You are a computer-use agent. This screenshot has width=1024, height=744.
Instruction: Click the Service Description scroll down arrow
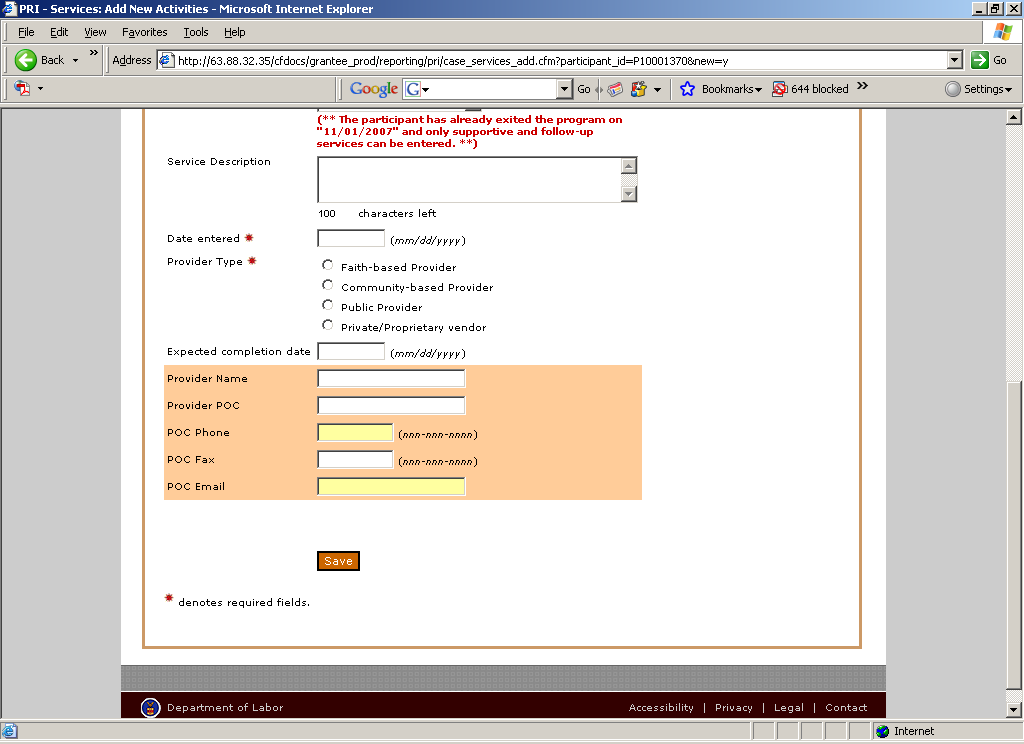(x=629, y=194)
